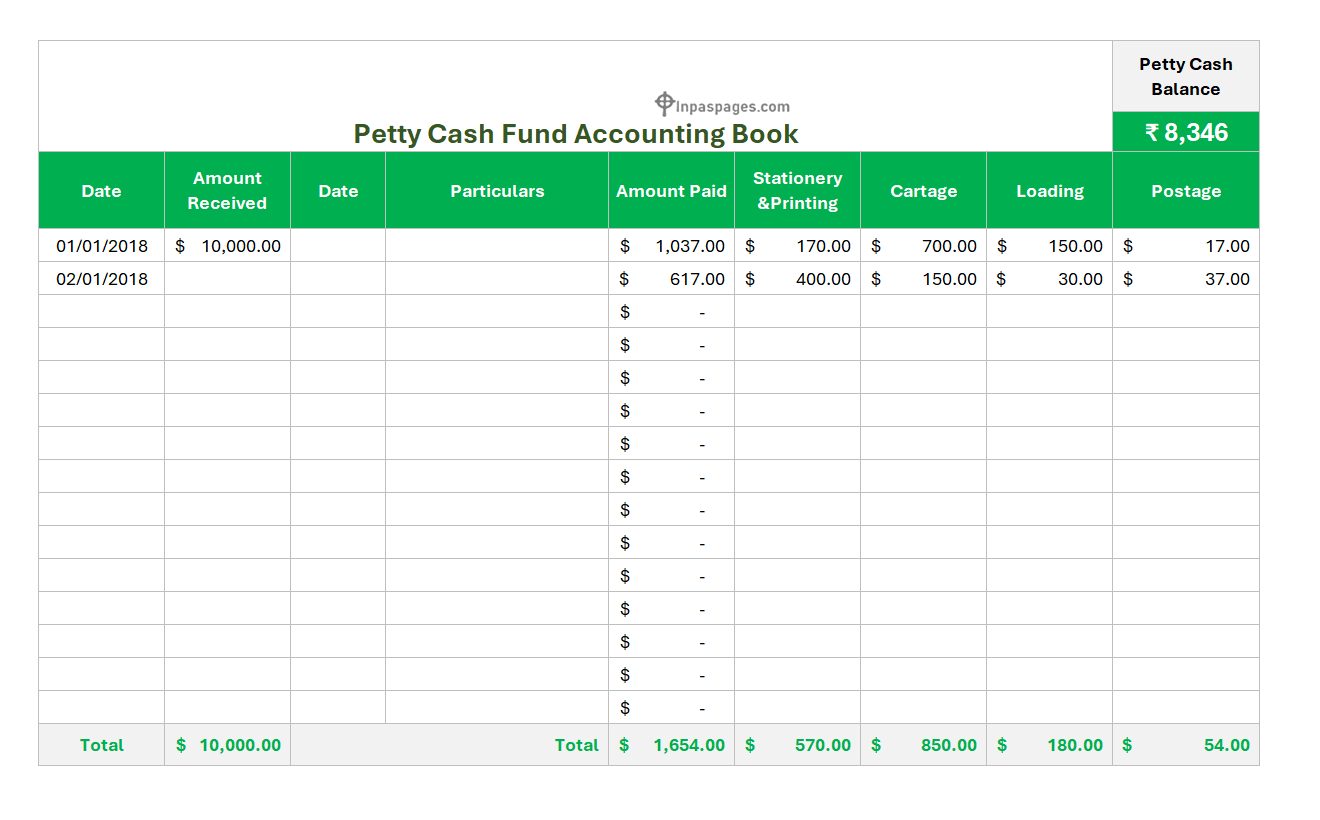This screenshot has width=1320, height=820.
Task: Select the 1,654.00 total amount paid
Action: coord(671,745)
